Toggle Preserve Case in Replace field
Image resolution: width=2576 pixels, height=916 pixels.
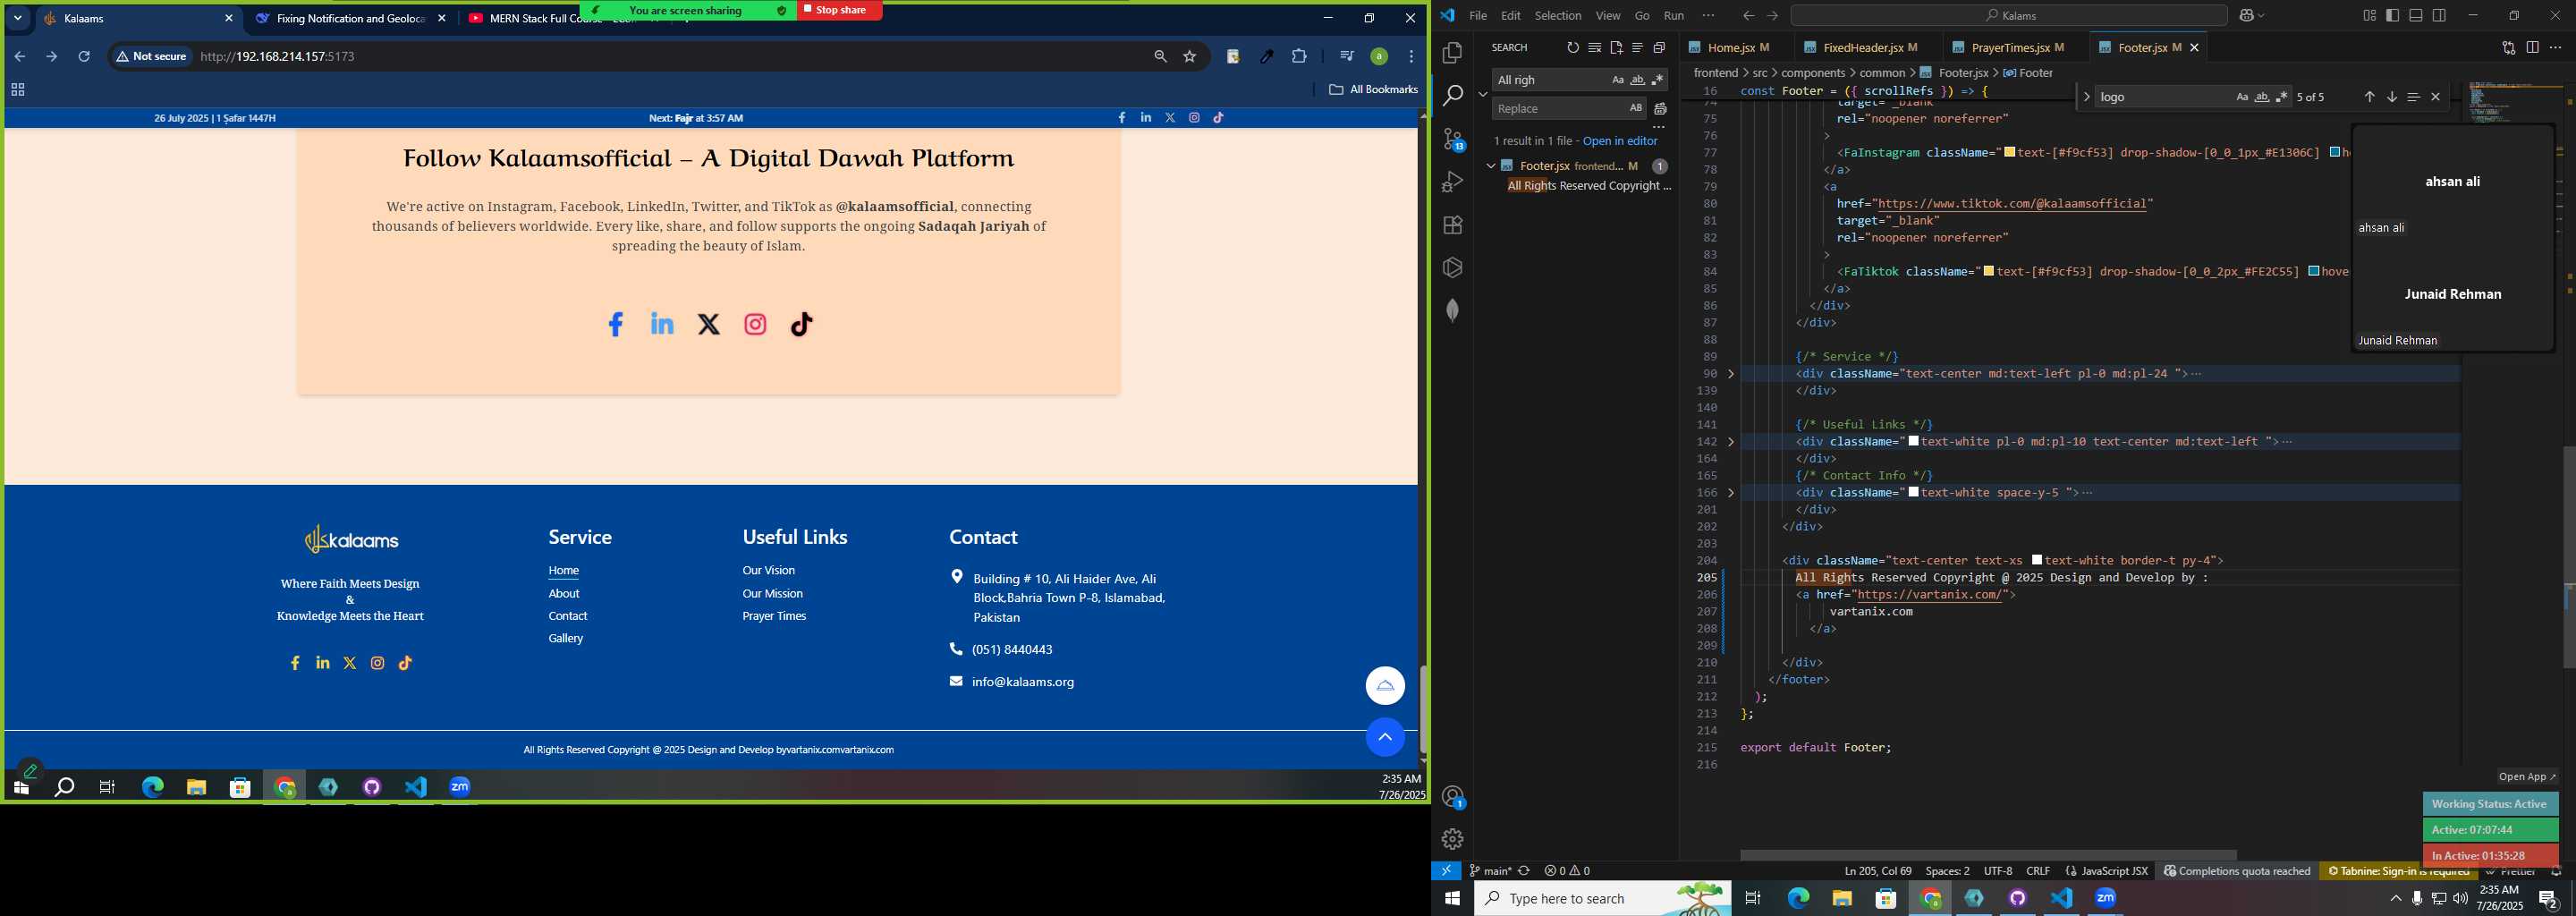click(x=1636, y=108)
